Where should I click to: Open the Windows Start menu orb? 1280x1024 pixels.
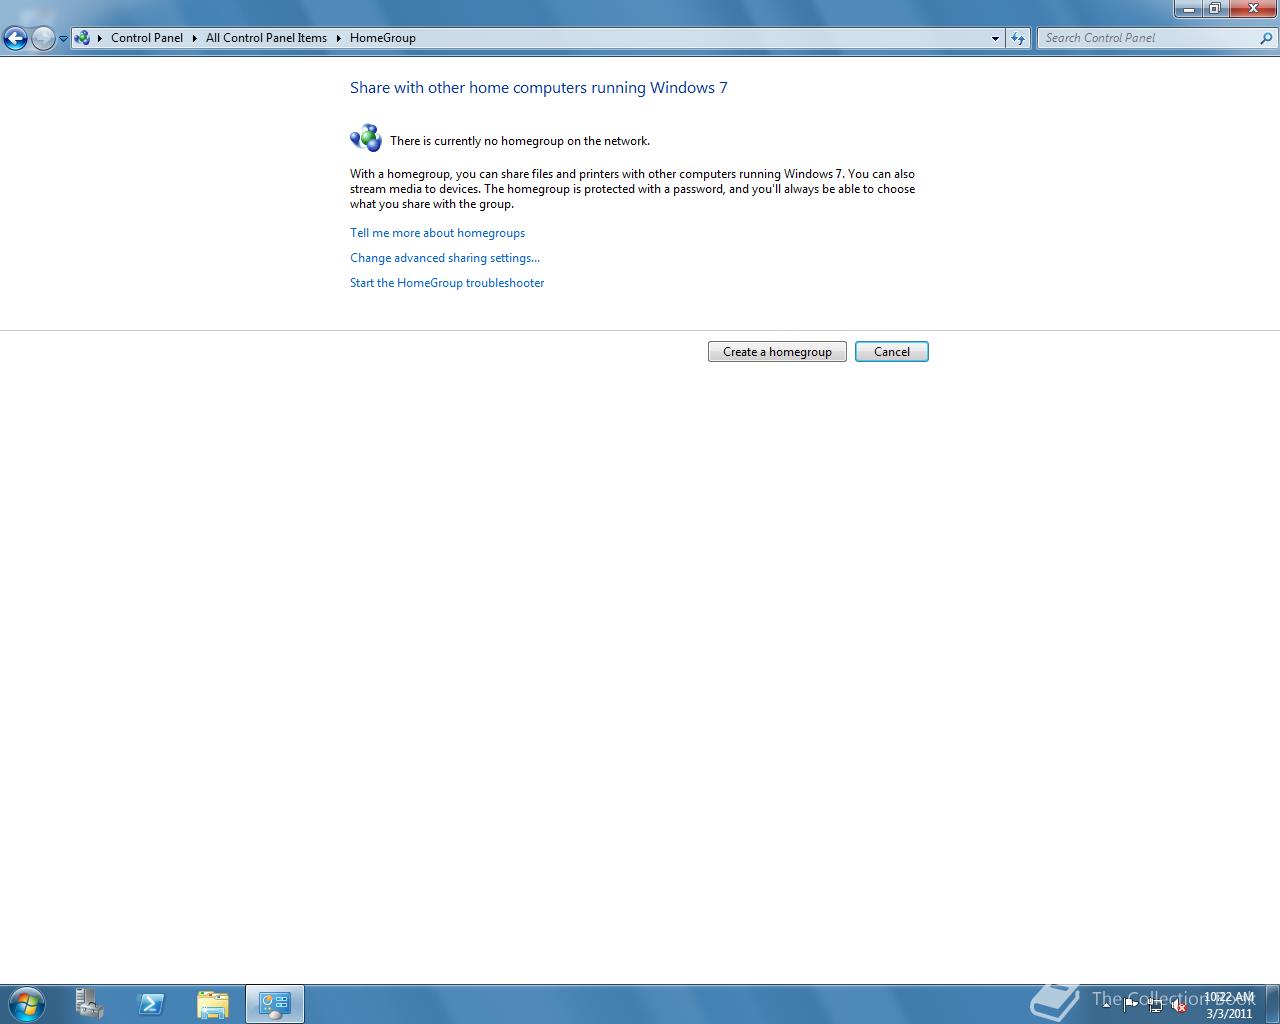(x=27, y=1004)
